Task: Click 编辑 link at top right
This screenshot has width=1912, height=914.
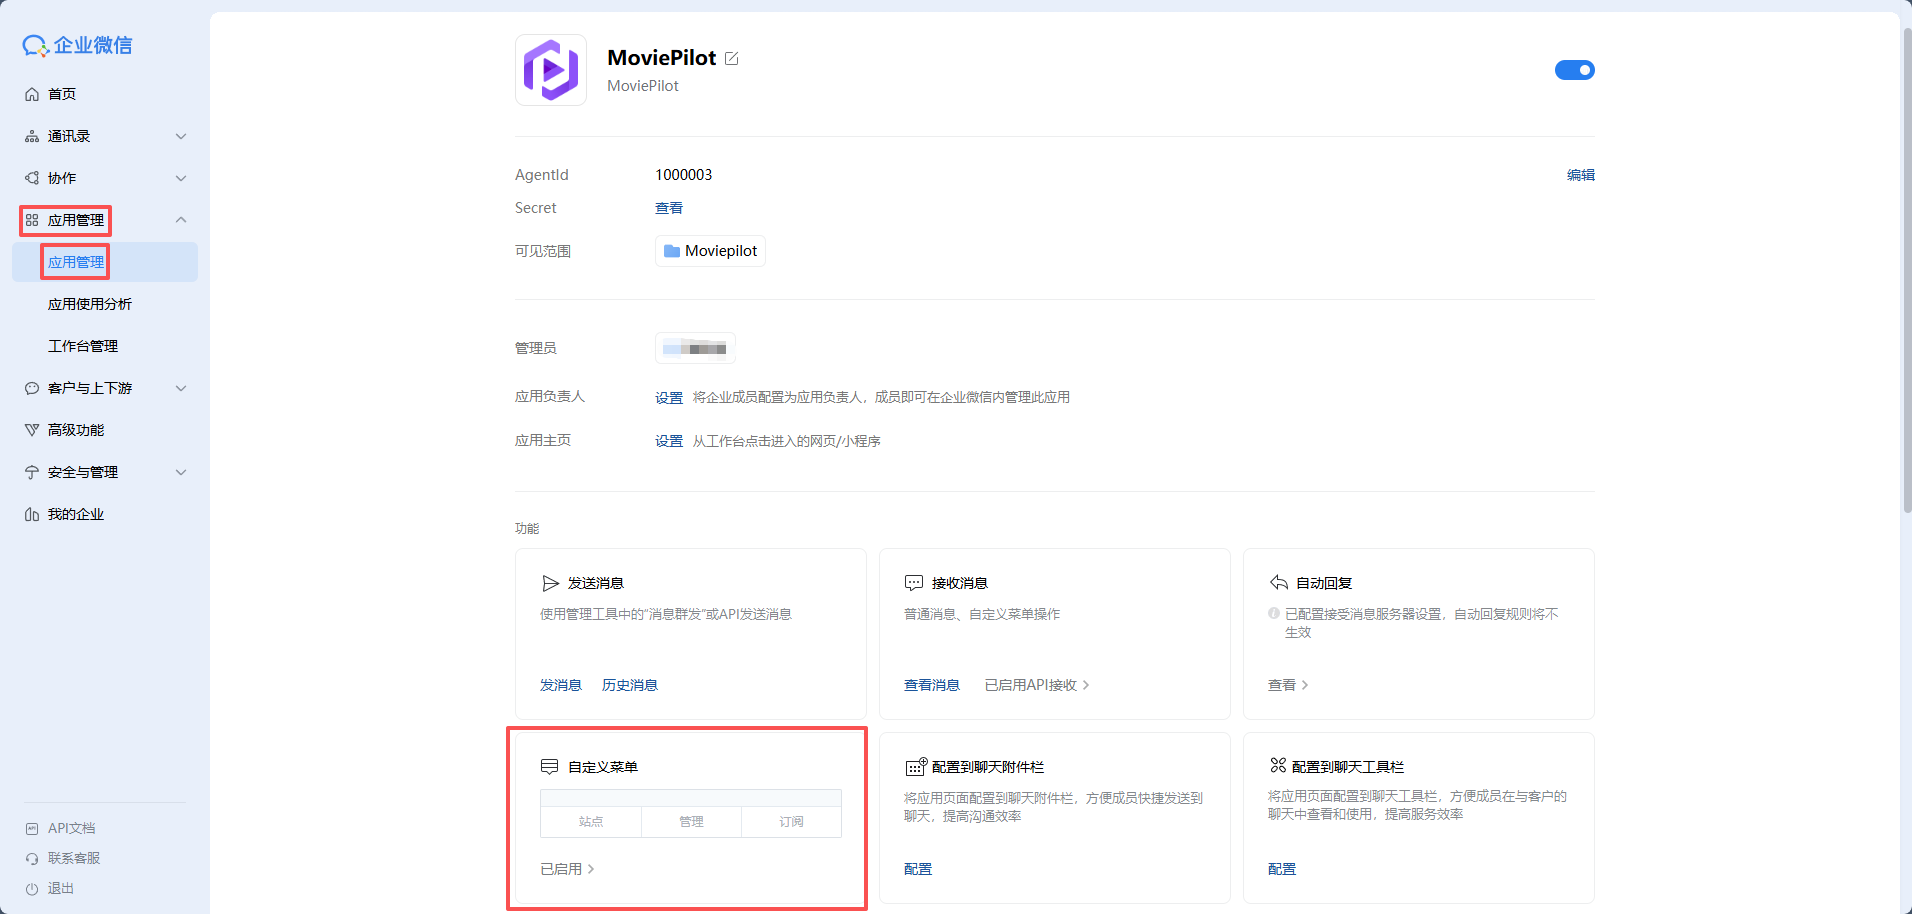Action: [1580, 175]
